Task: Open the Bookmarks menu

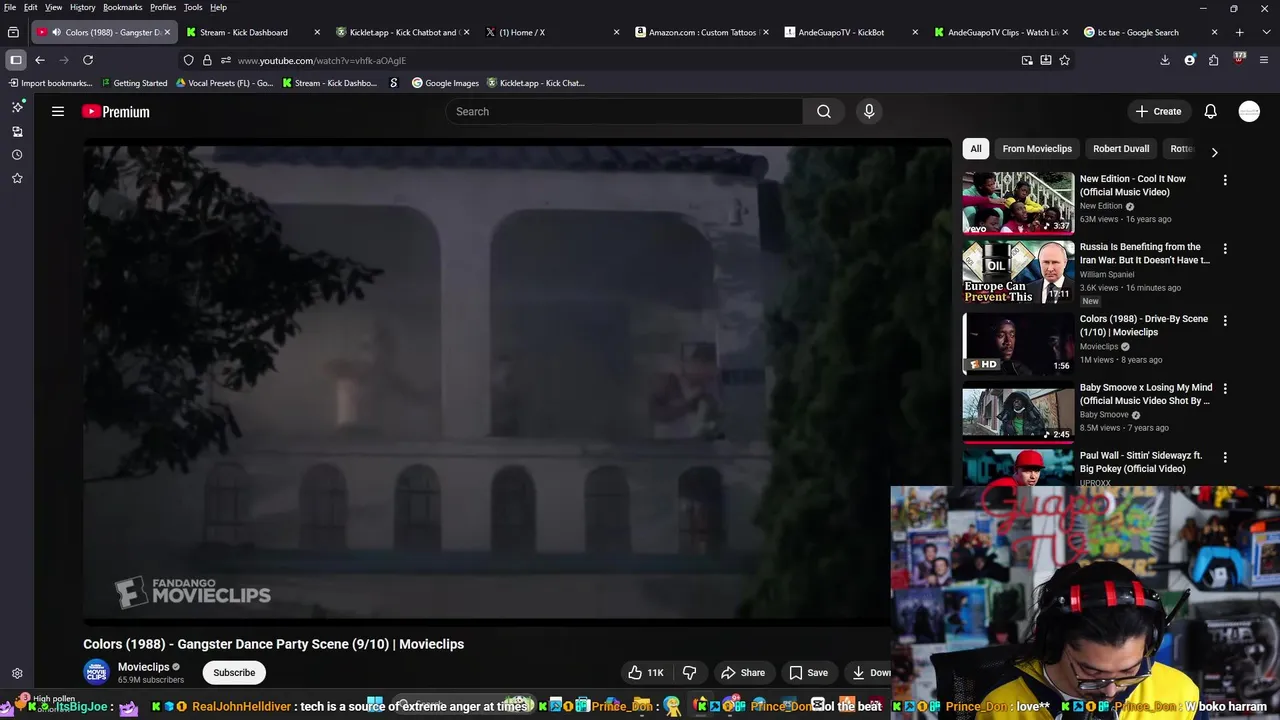Action: click(123, 7)
